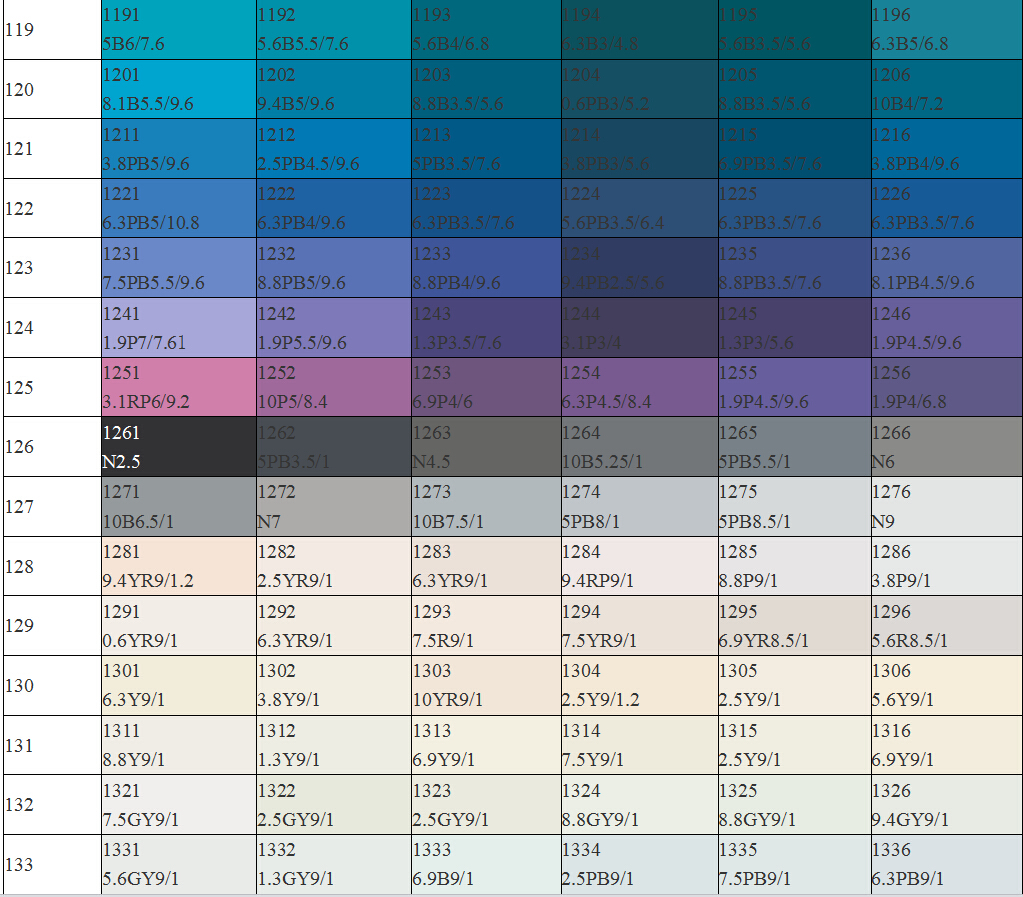Click swatch 1226 6.3PB3.5/7.6

coord(947,209)
